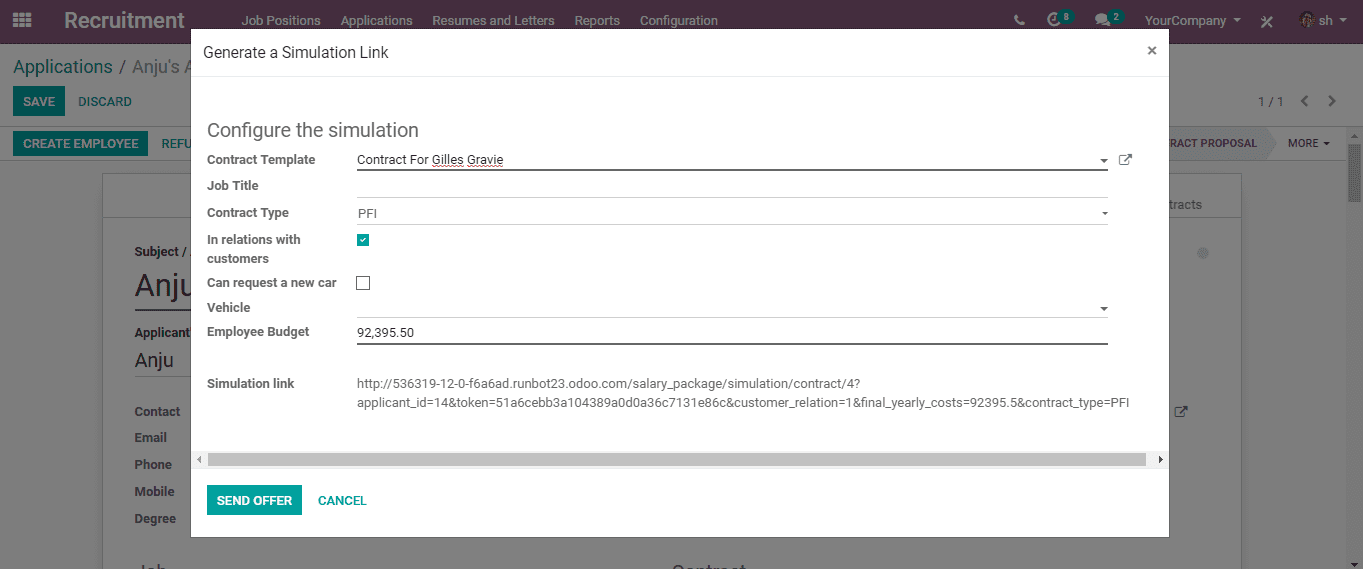Go to next record arrow

[x=1332, y=101]
